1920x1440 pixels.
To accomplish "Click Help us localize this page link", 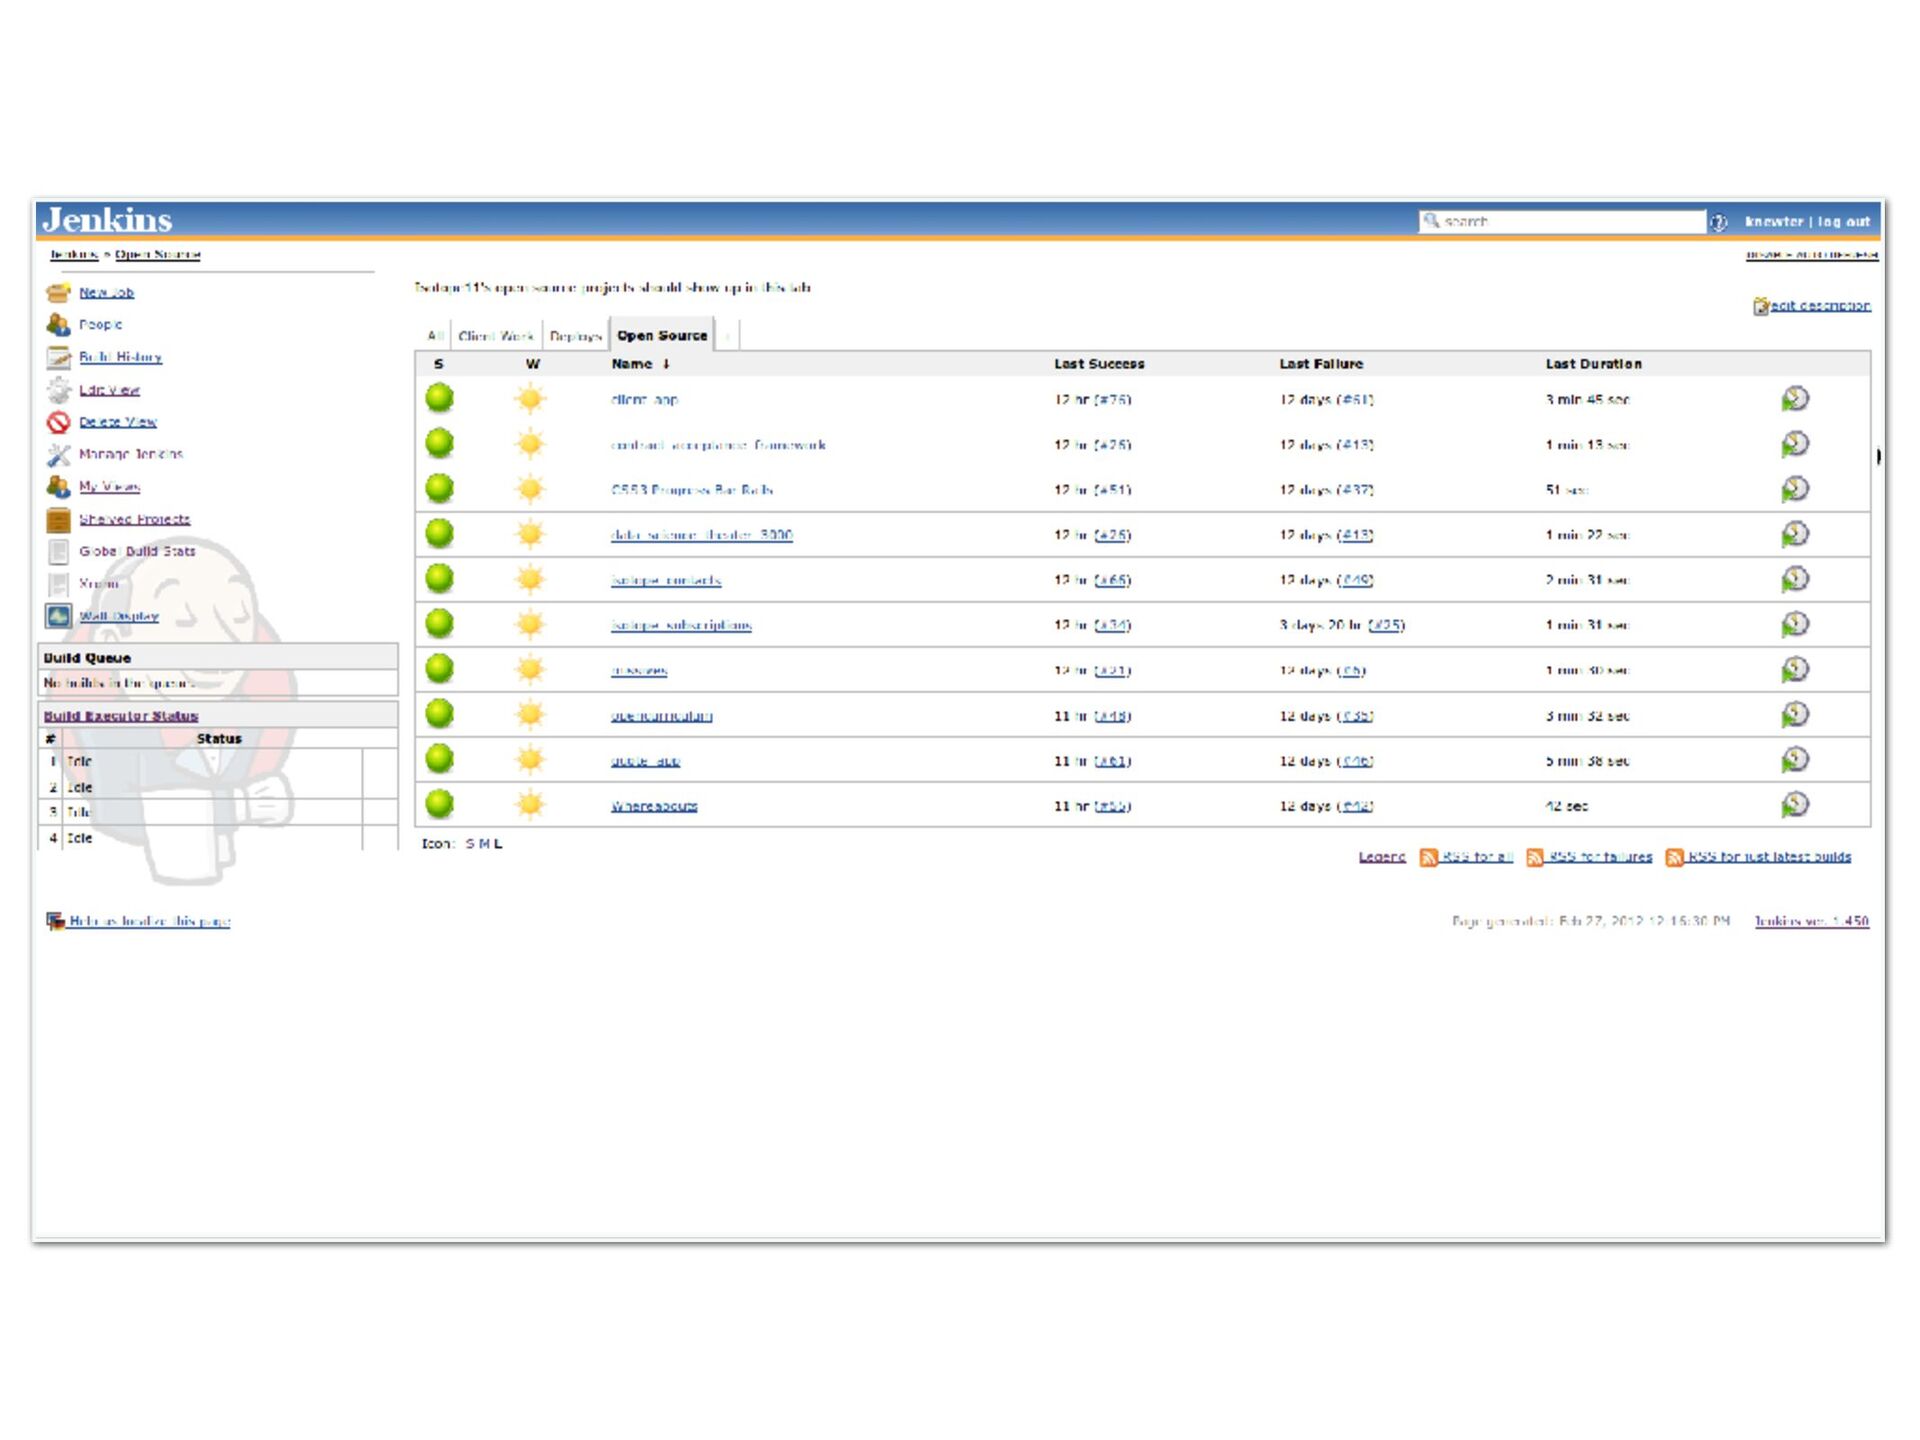I will pyautogui.click(x=150, y=921).
